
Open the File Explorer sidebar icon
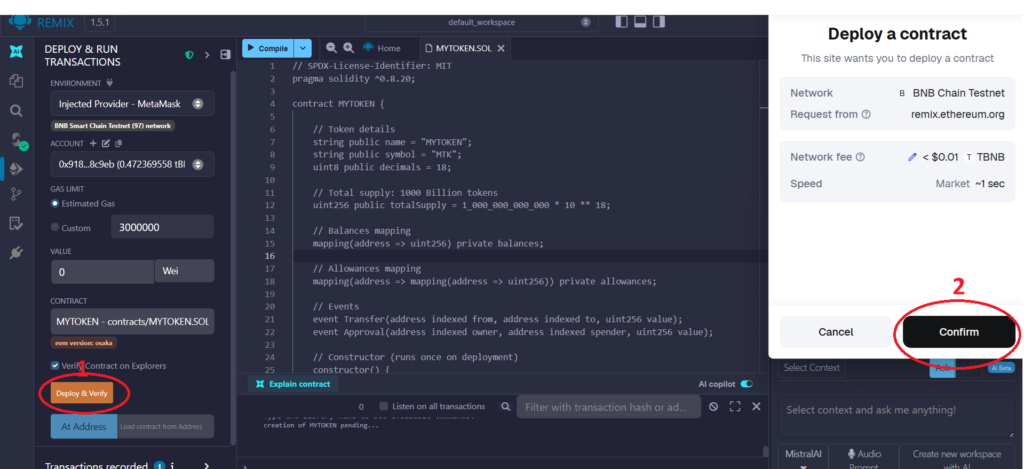click(16, 81)
